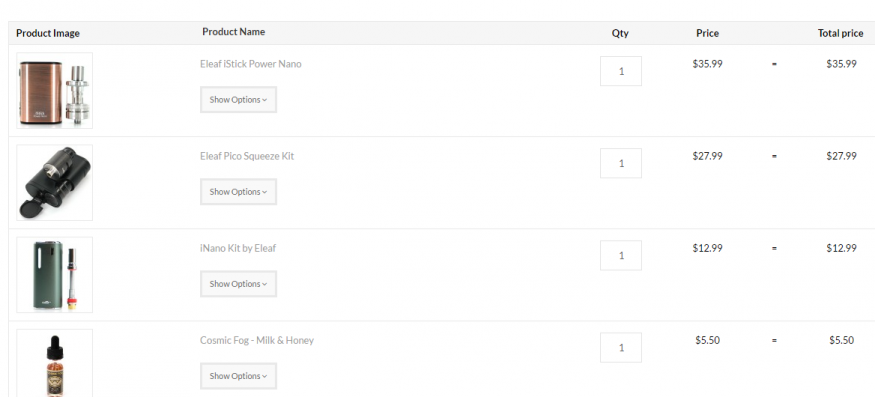Focus the quantity field for iNano Kit
The width and height of the screenshot is (875, 397).
621,255
